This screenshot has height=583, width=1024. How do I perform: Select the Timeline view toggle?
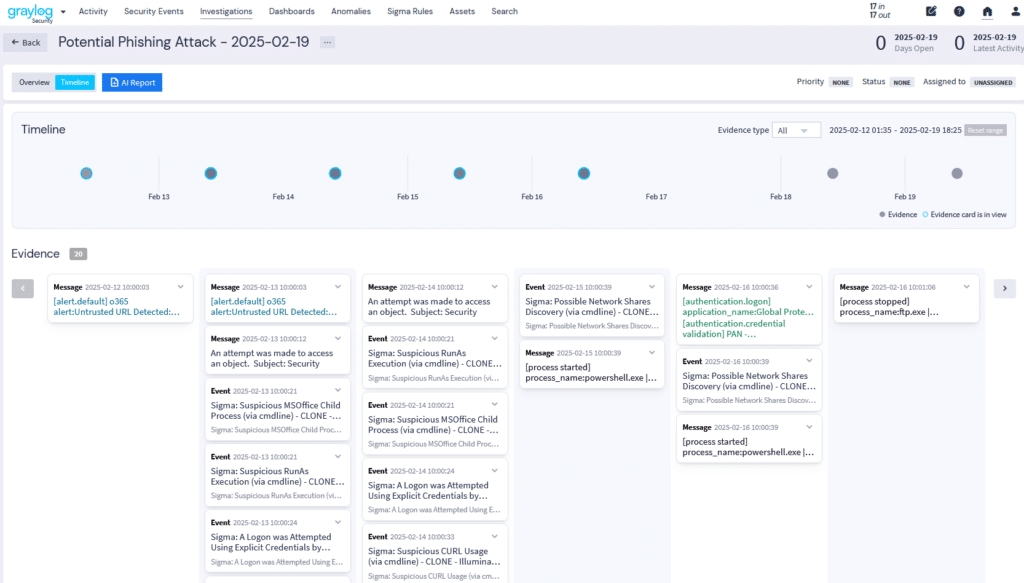[x=75, y=83]
